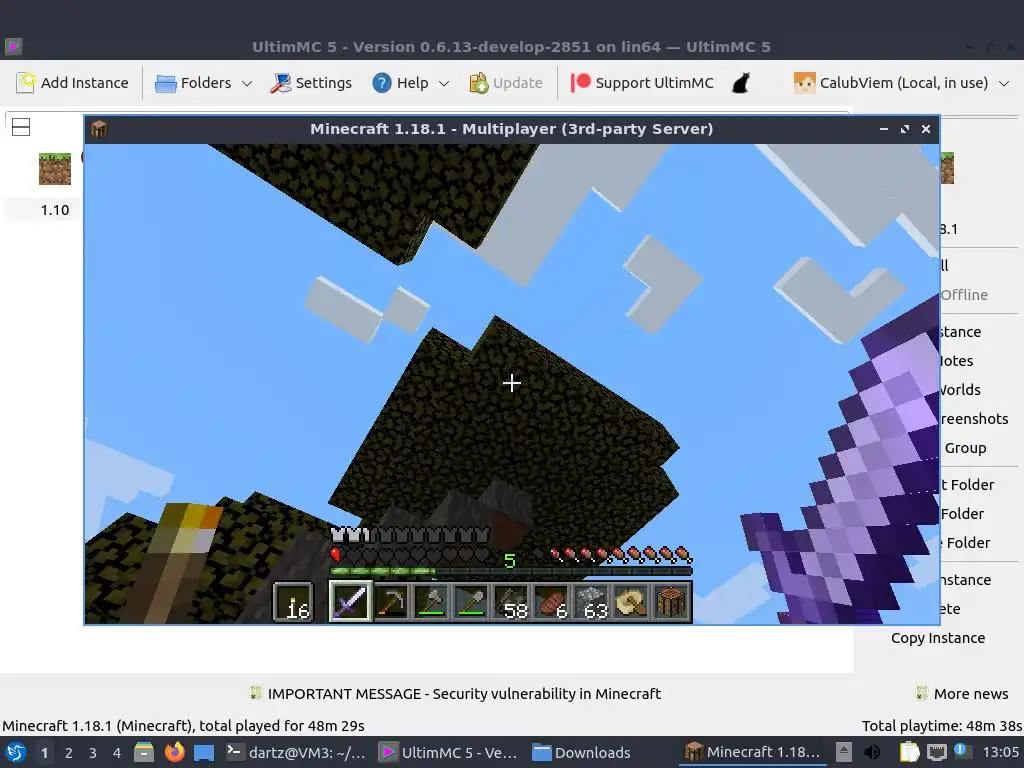Click the More news button
This screenshot has width=1024, height=768.
point(962,694)
